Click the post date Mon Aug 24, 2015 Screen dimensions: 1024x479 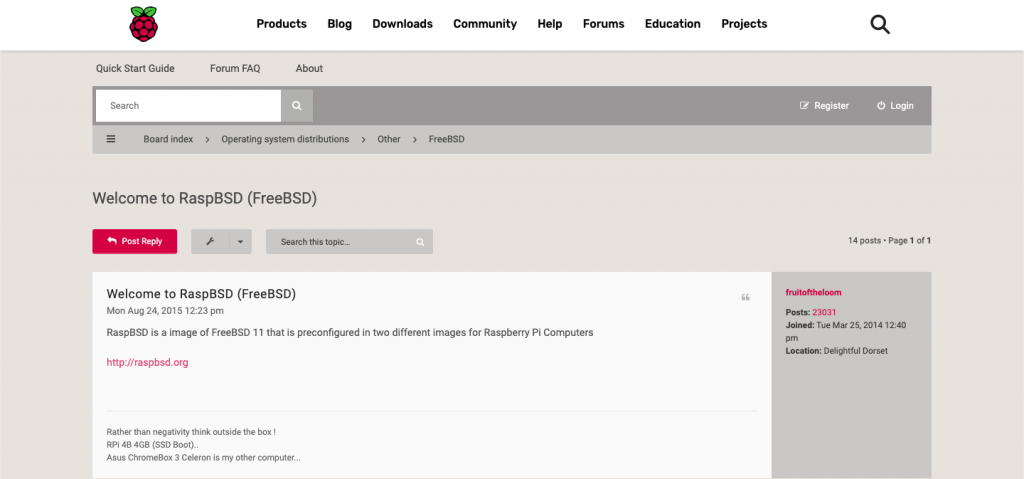[165, 310]
